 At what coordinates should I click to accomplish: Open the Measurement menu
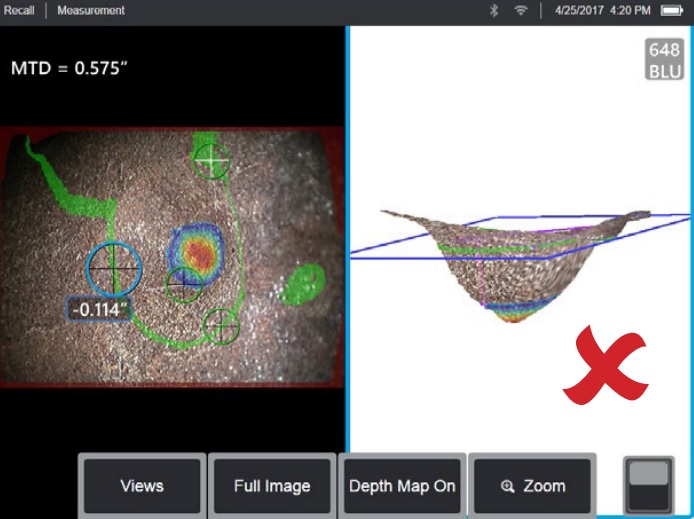point(91,10)
